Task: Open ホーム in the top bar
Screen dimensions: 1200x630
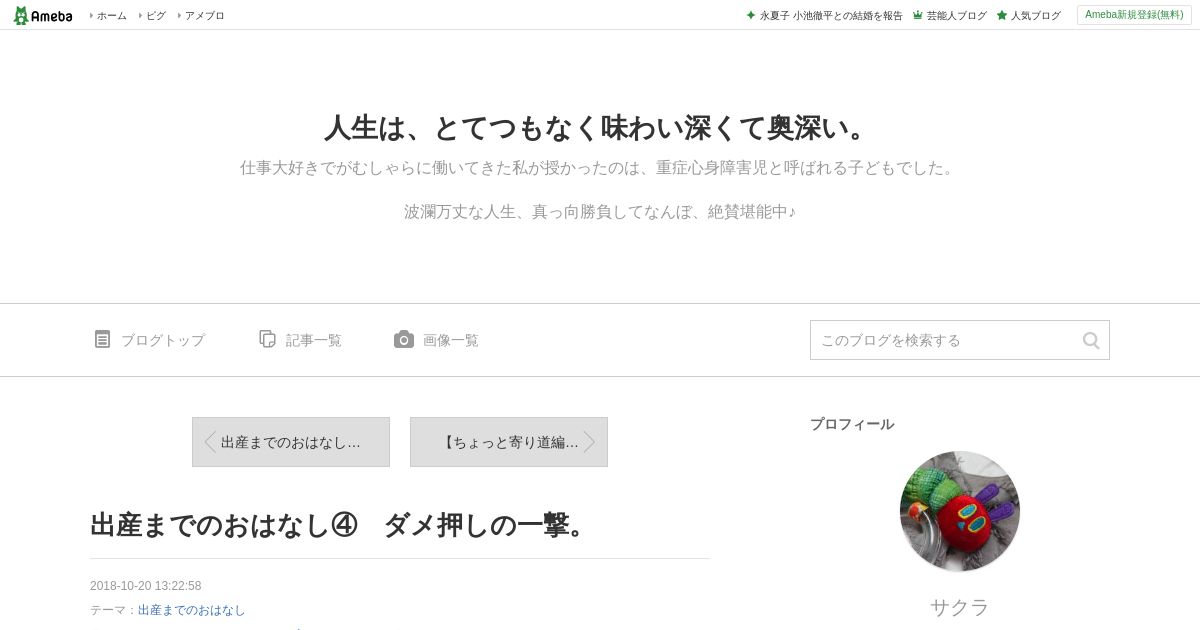Action: (111, 16)
